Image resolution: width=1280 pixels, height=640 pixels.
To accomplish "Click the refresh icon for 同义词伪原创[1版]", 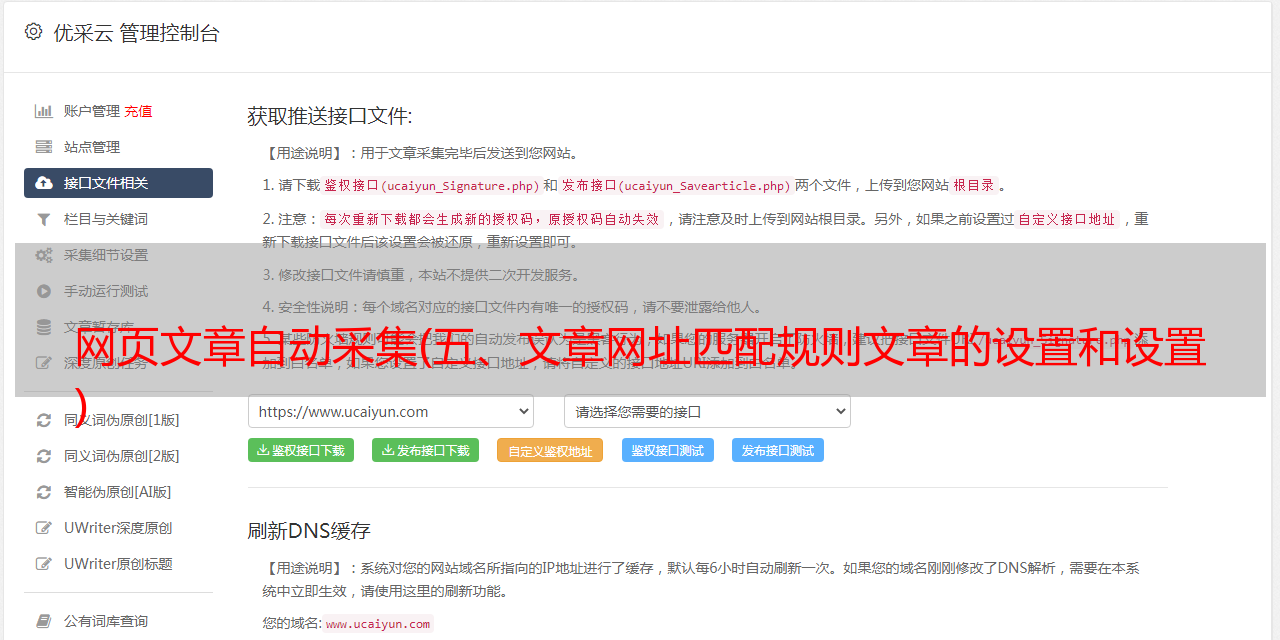I will [x=44, y=420].
